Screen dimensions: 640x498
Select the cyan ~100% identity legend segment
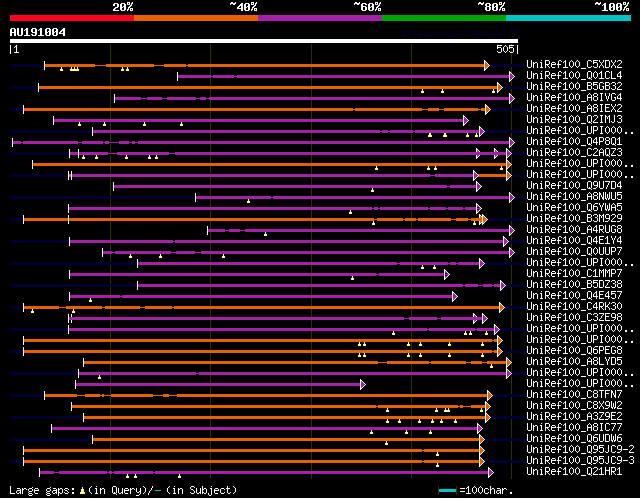[569, 18]
